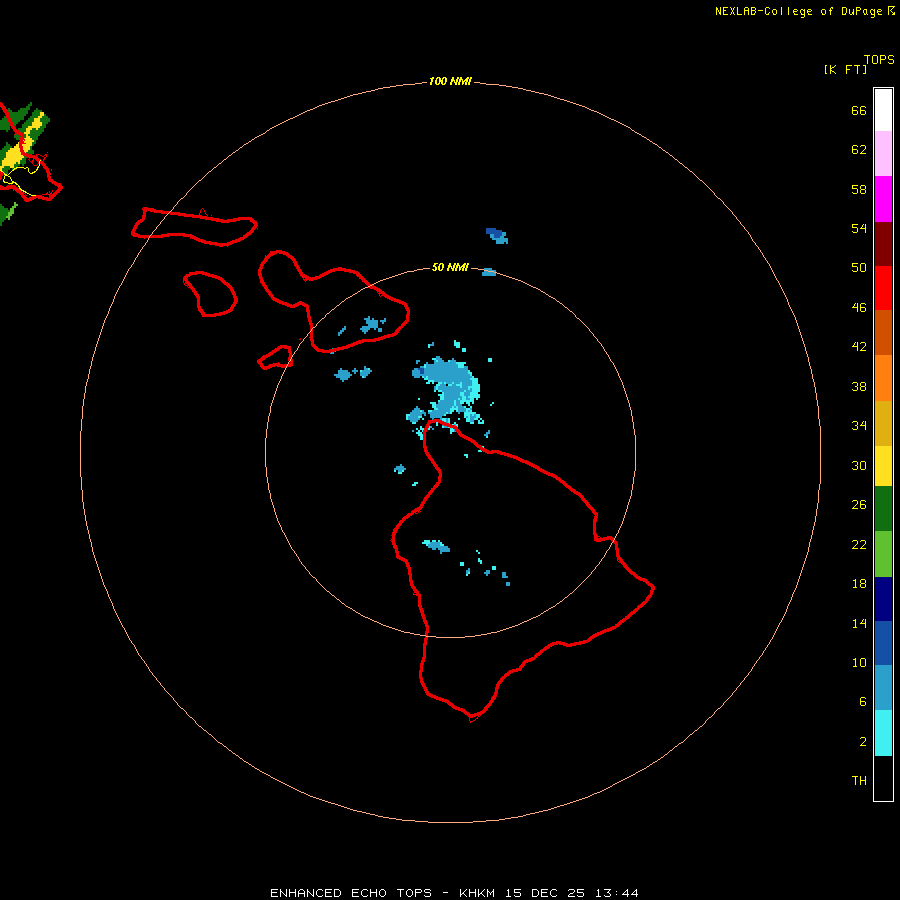Click the Kahoolawe island outline
This screenshot has width=900, height=900.
click(275, 357)
